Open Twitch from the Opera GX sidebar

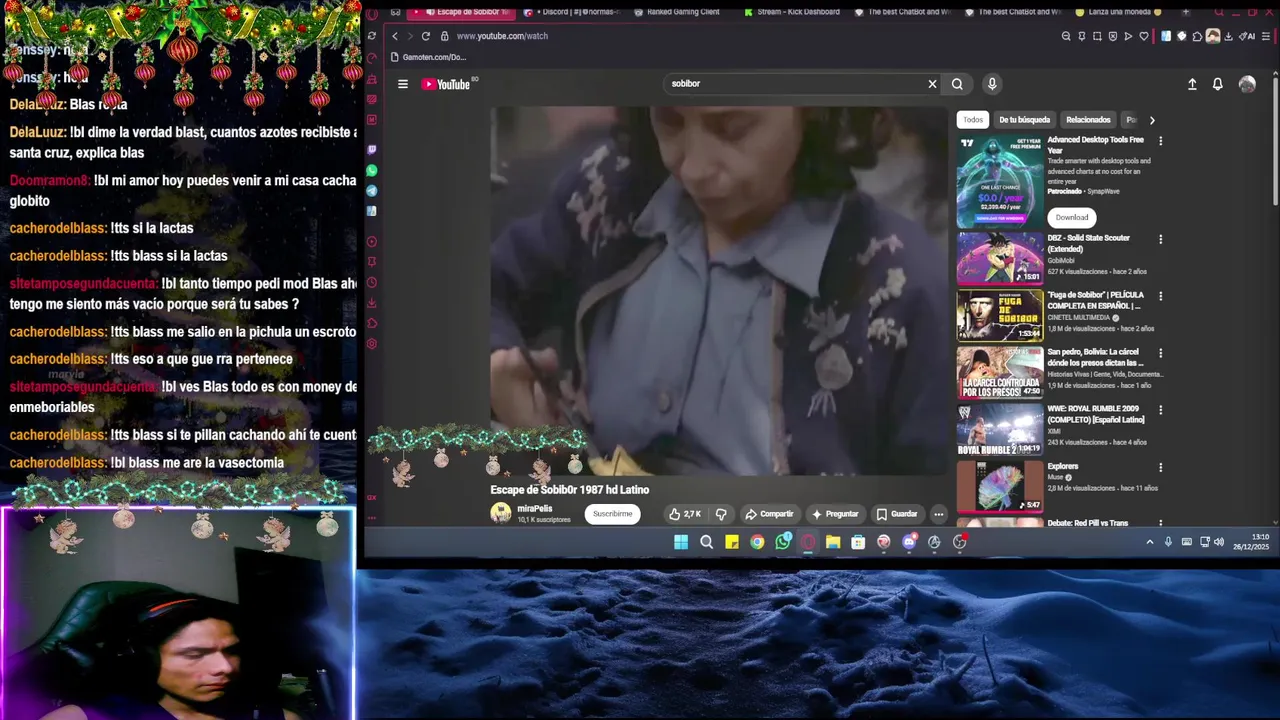(372, 150)
